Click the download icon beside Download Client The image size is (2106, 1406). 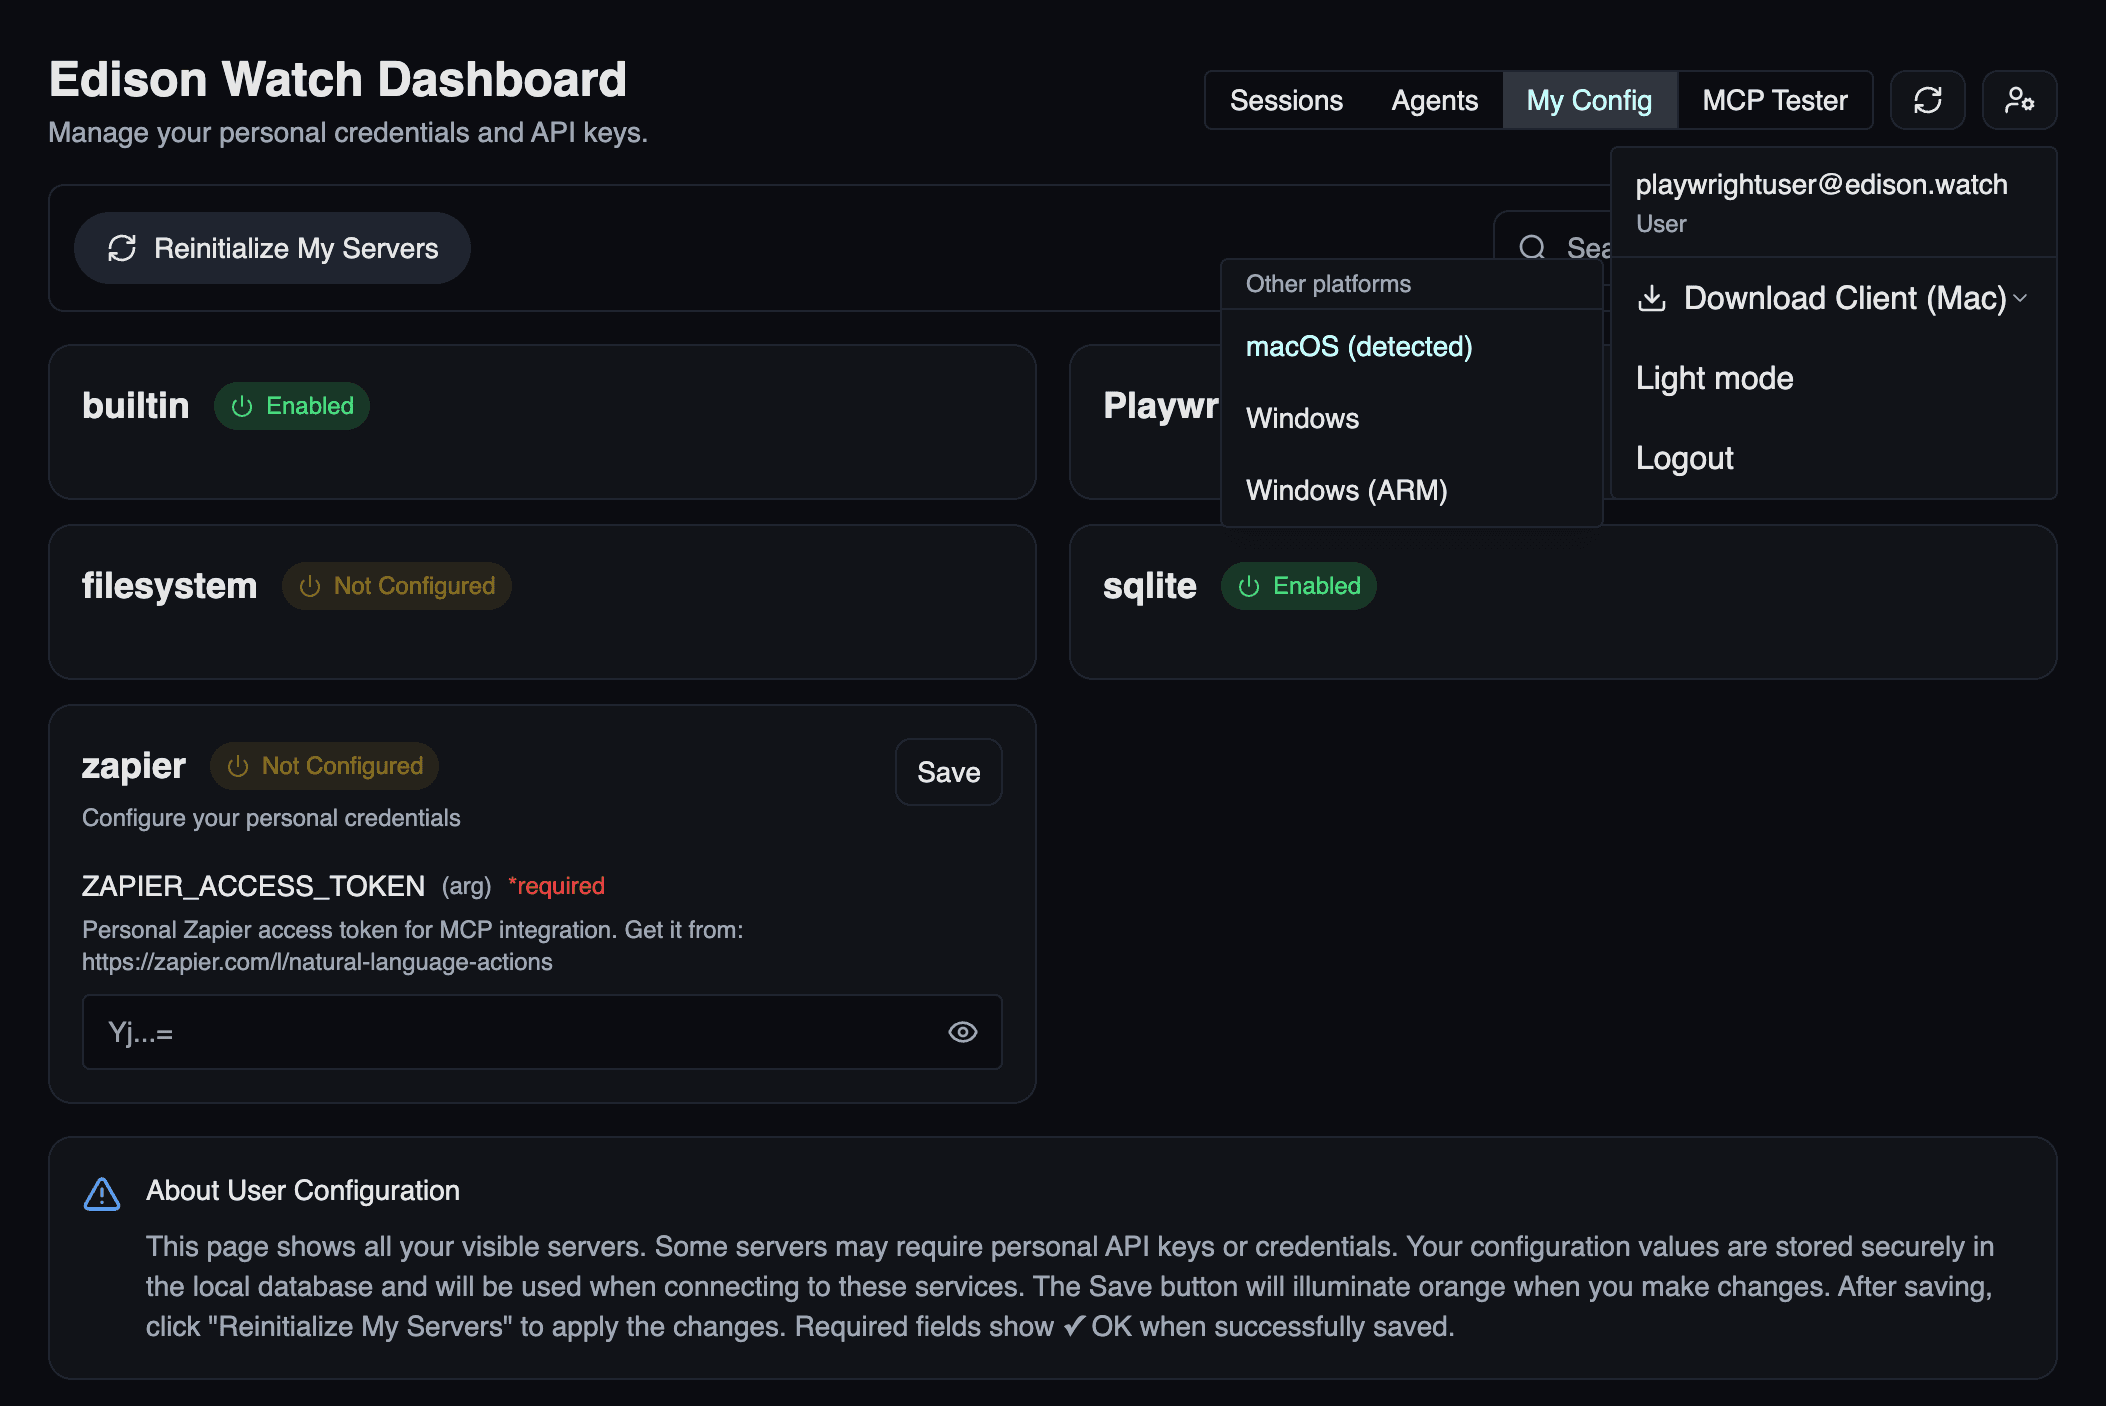(1652, 298)
